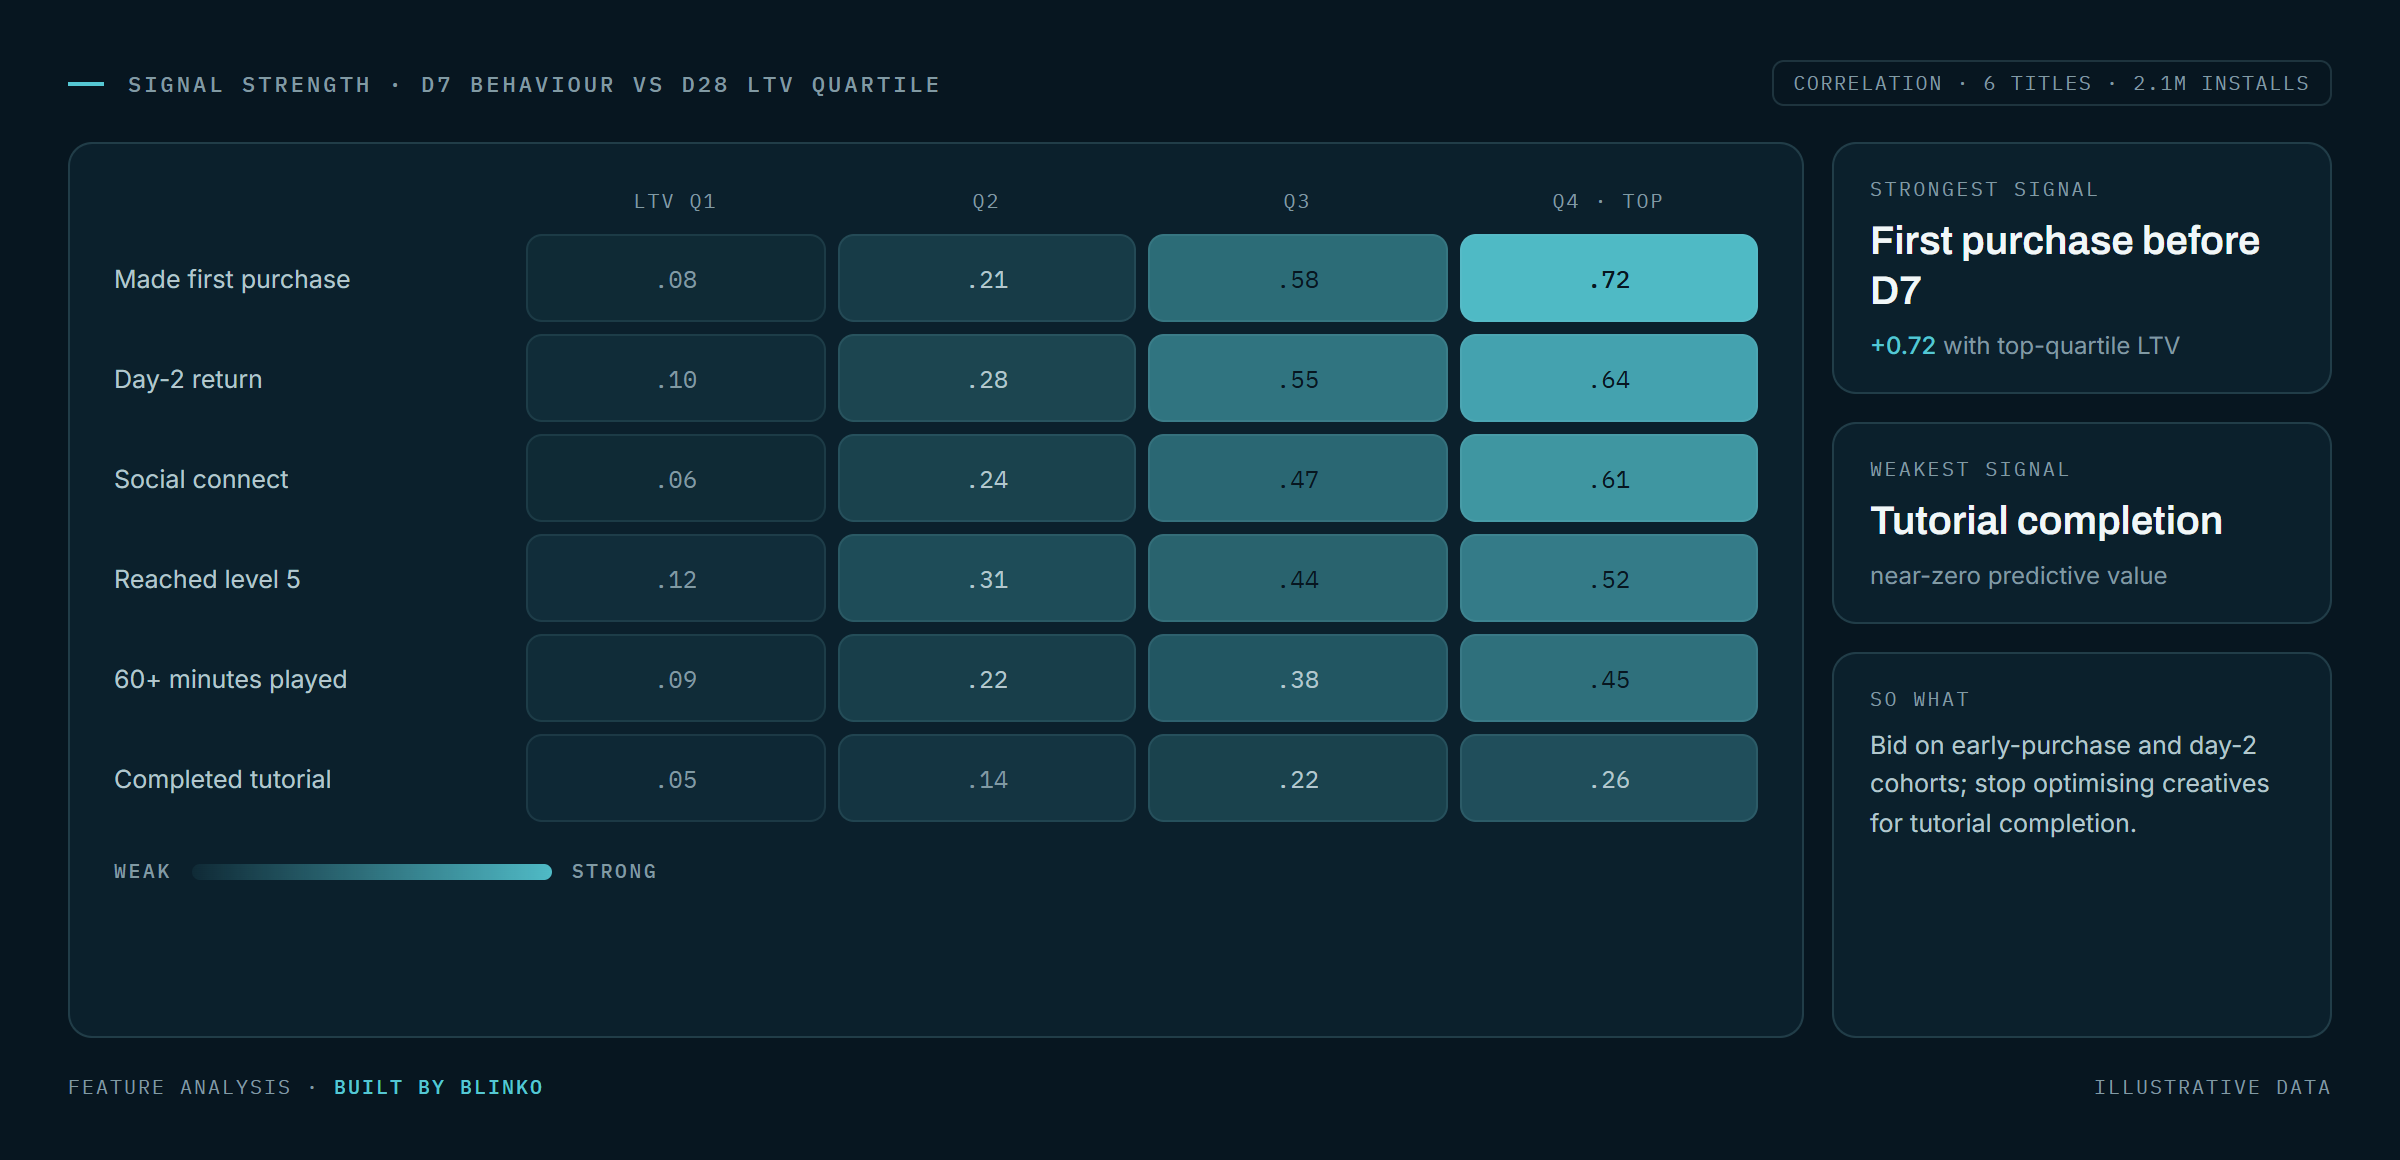The width and height of the screenshot is (2400, 1160).
Task: Click the weak-to-strong gradient legend bar
Action: coord(372,872)
